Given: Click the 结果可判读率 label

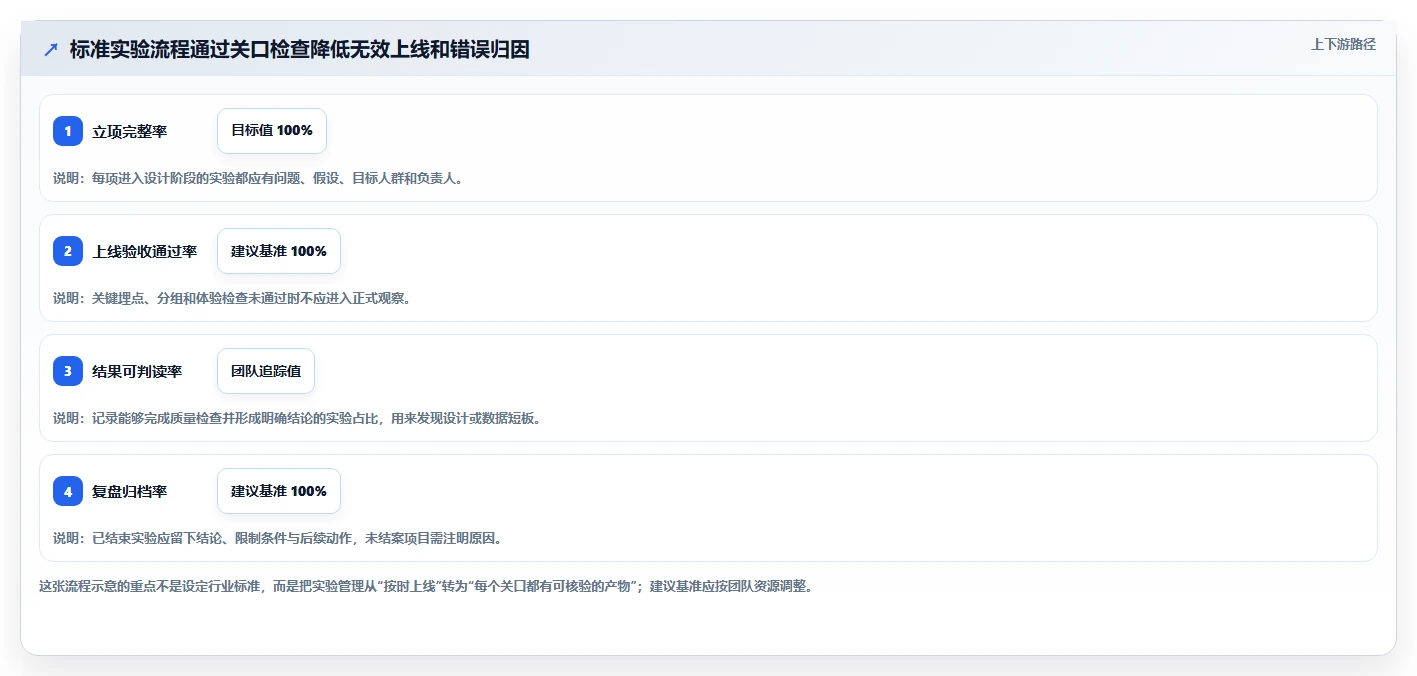Looking at the screenshot, I should [x=137, y=371].
